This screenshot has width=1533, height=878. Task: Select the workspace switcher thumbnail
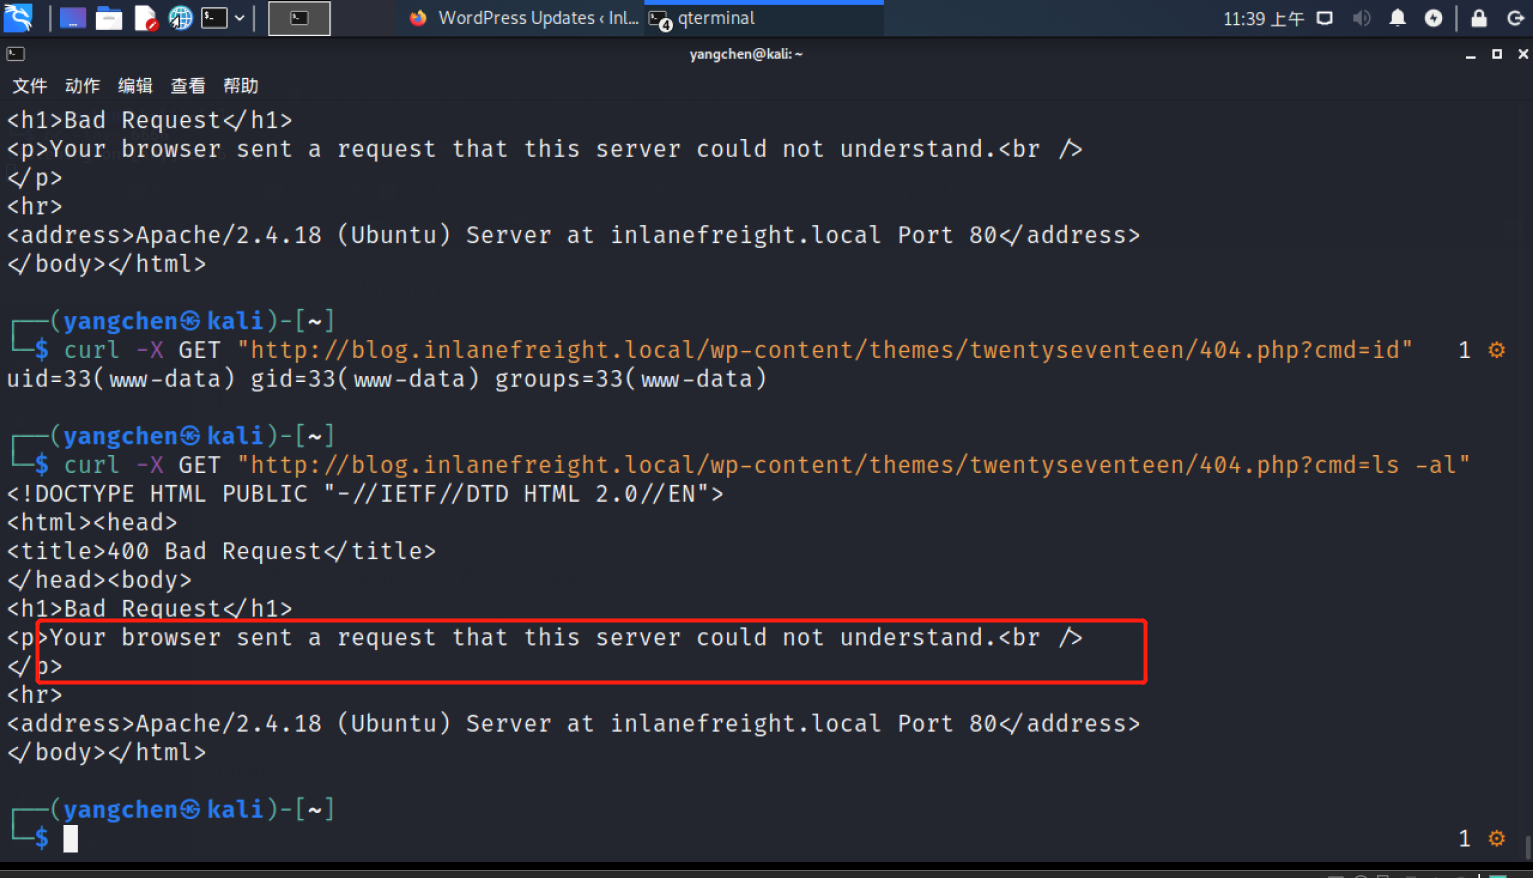coord(299,18)
